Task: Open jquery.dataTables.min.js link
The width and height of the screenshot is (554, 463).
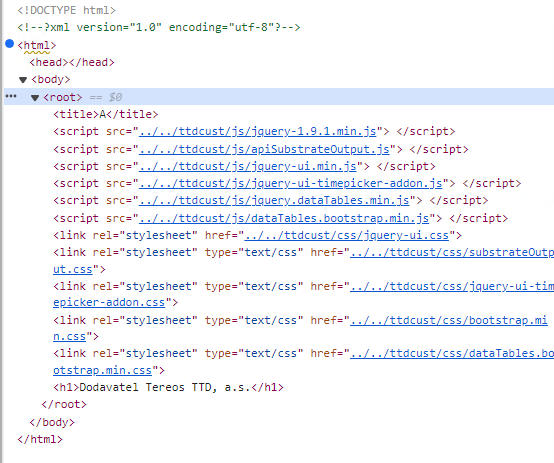Action: pyautogui.click(x=274, y=200)
